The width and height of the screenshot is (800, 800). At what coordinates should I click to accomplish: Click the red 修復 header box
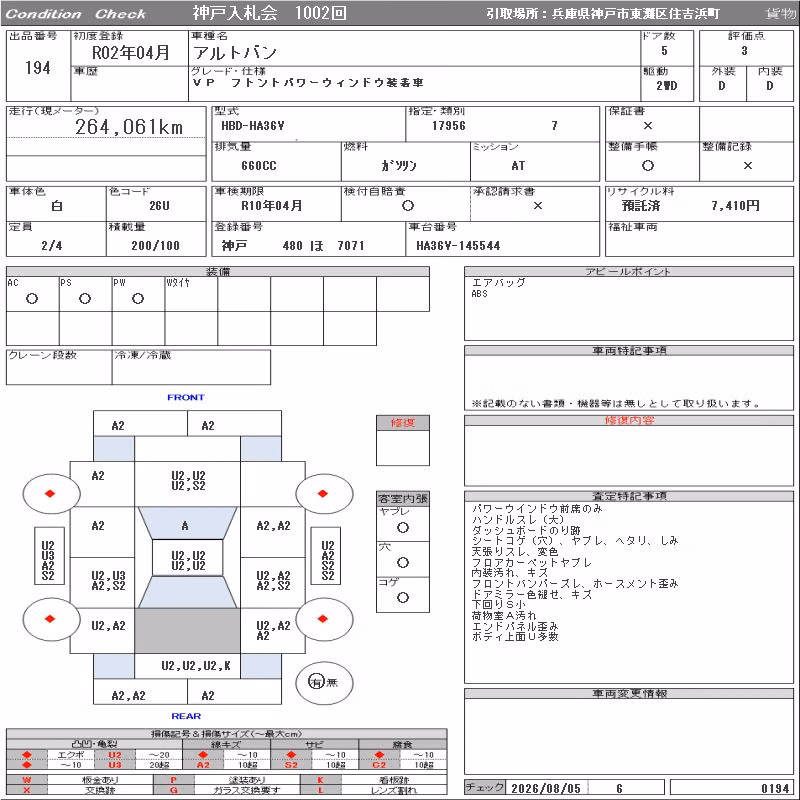(x=403, y=423)
